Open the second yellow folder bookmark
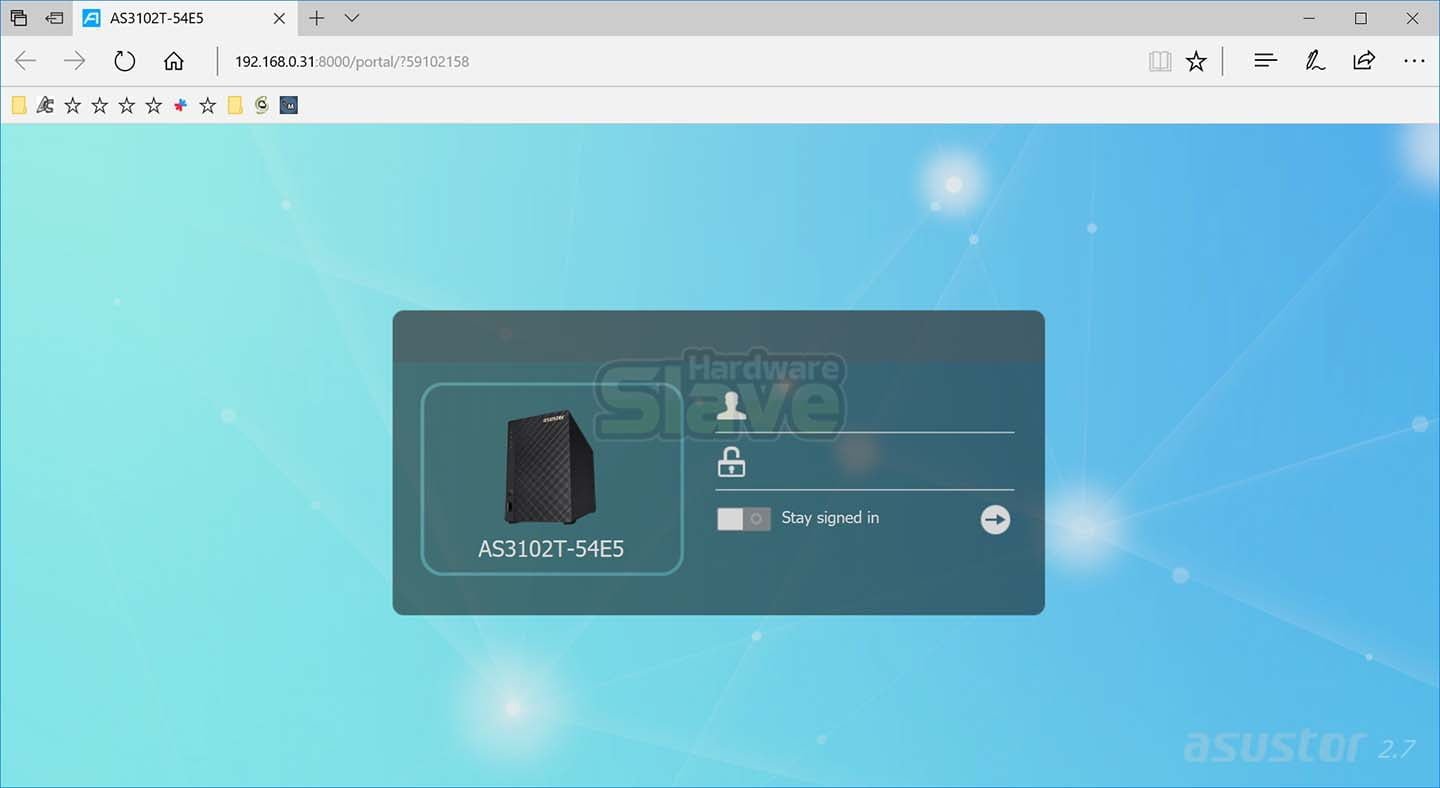This screenshot has height=788, width=1440. click(235, 105)
